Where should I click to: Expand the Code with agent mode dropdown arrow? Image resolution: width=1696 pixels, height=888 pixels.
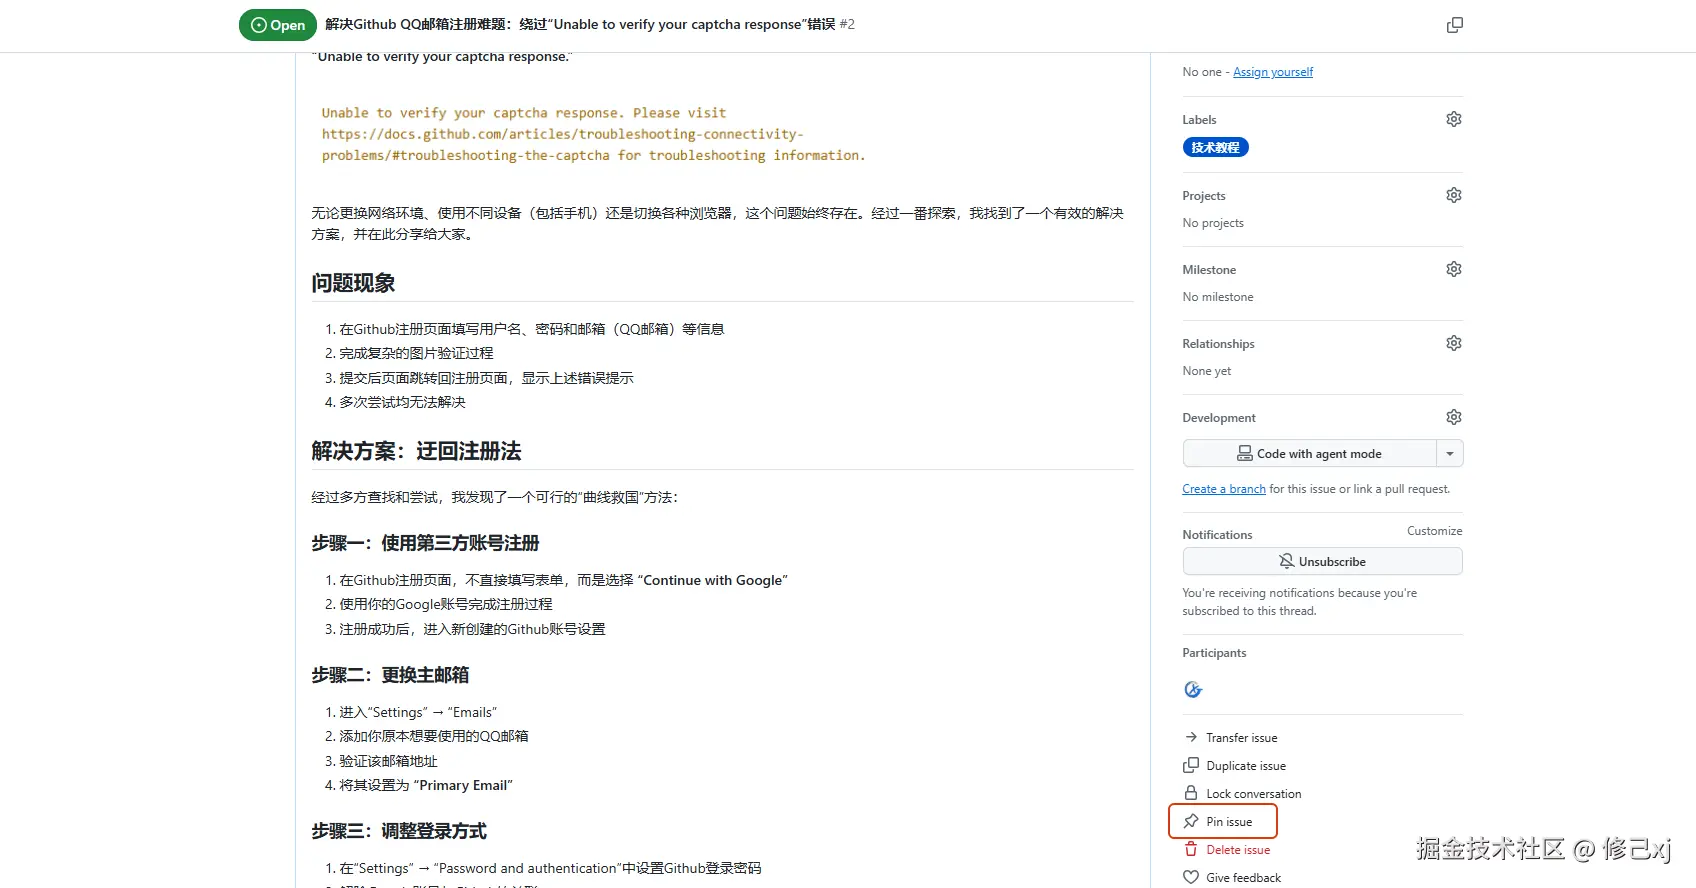point(1450,454)
